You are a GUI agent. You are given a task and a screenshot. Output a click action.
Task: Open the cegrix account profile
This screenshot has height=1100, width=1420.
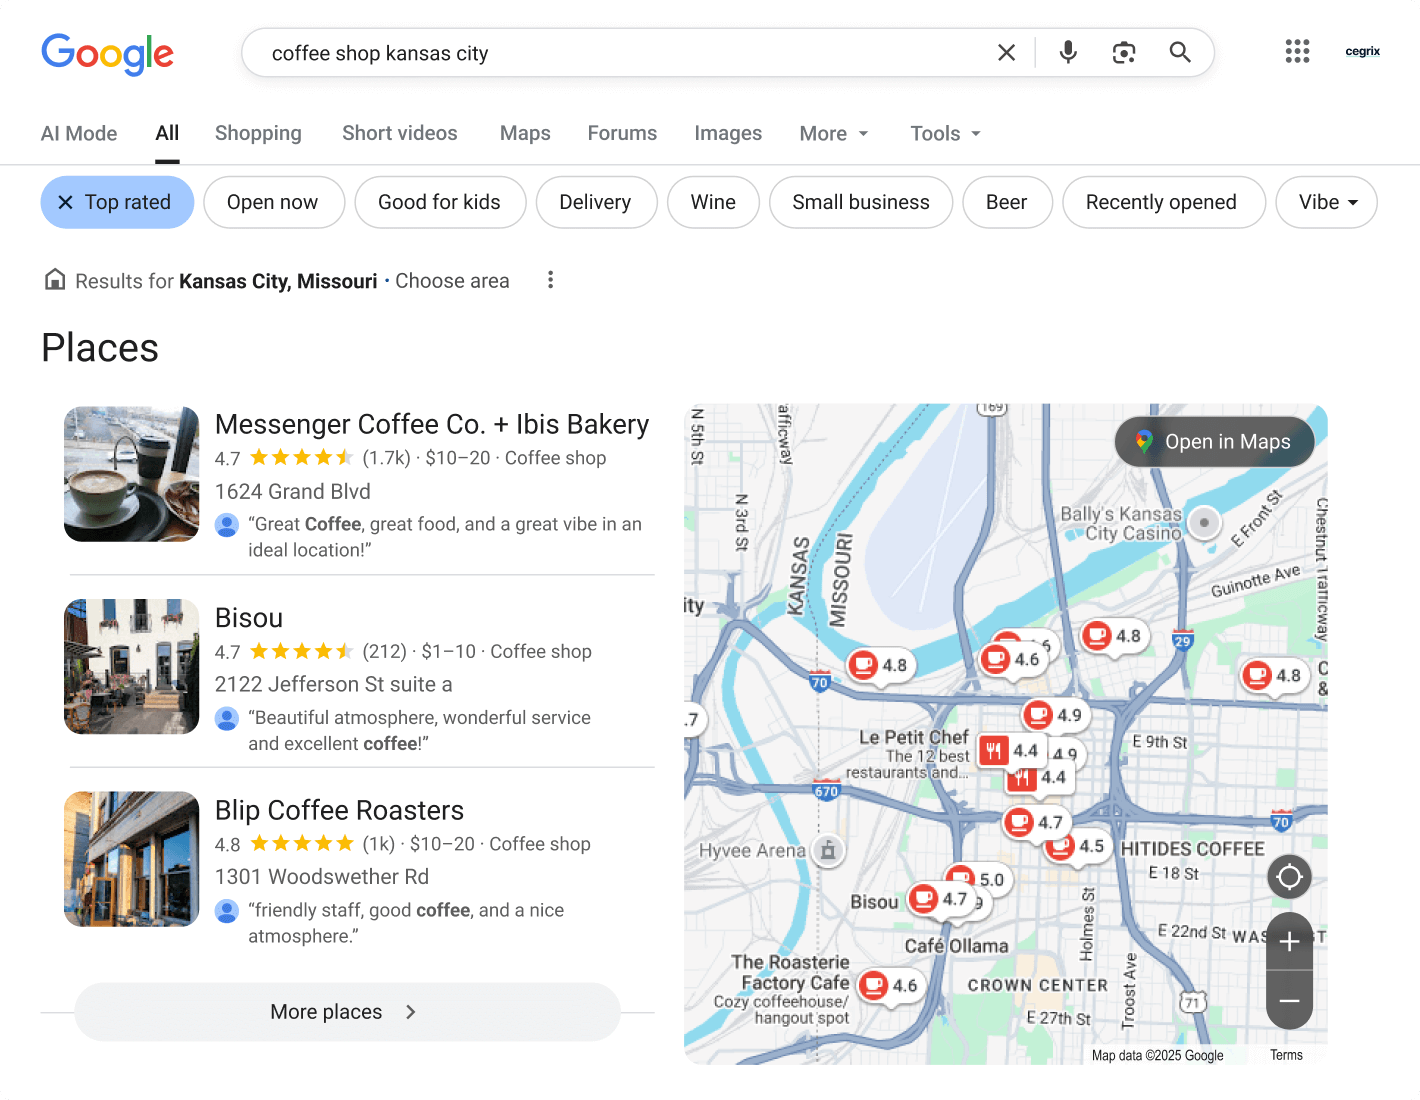pos(1362,51)
